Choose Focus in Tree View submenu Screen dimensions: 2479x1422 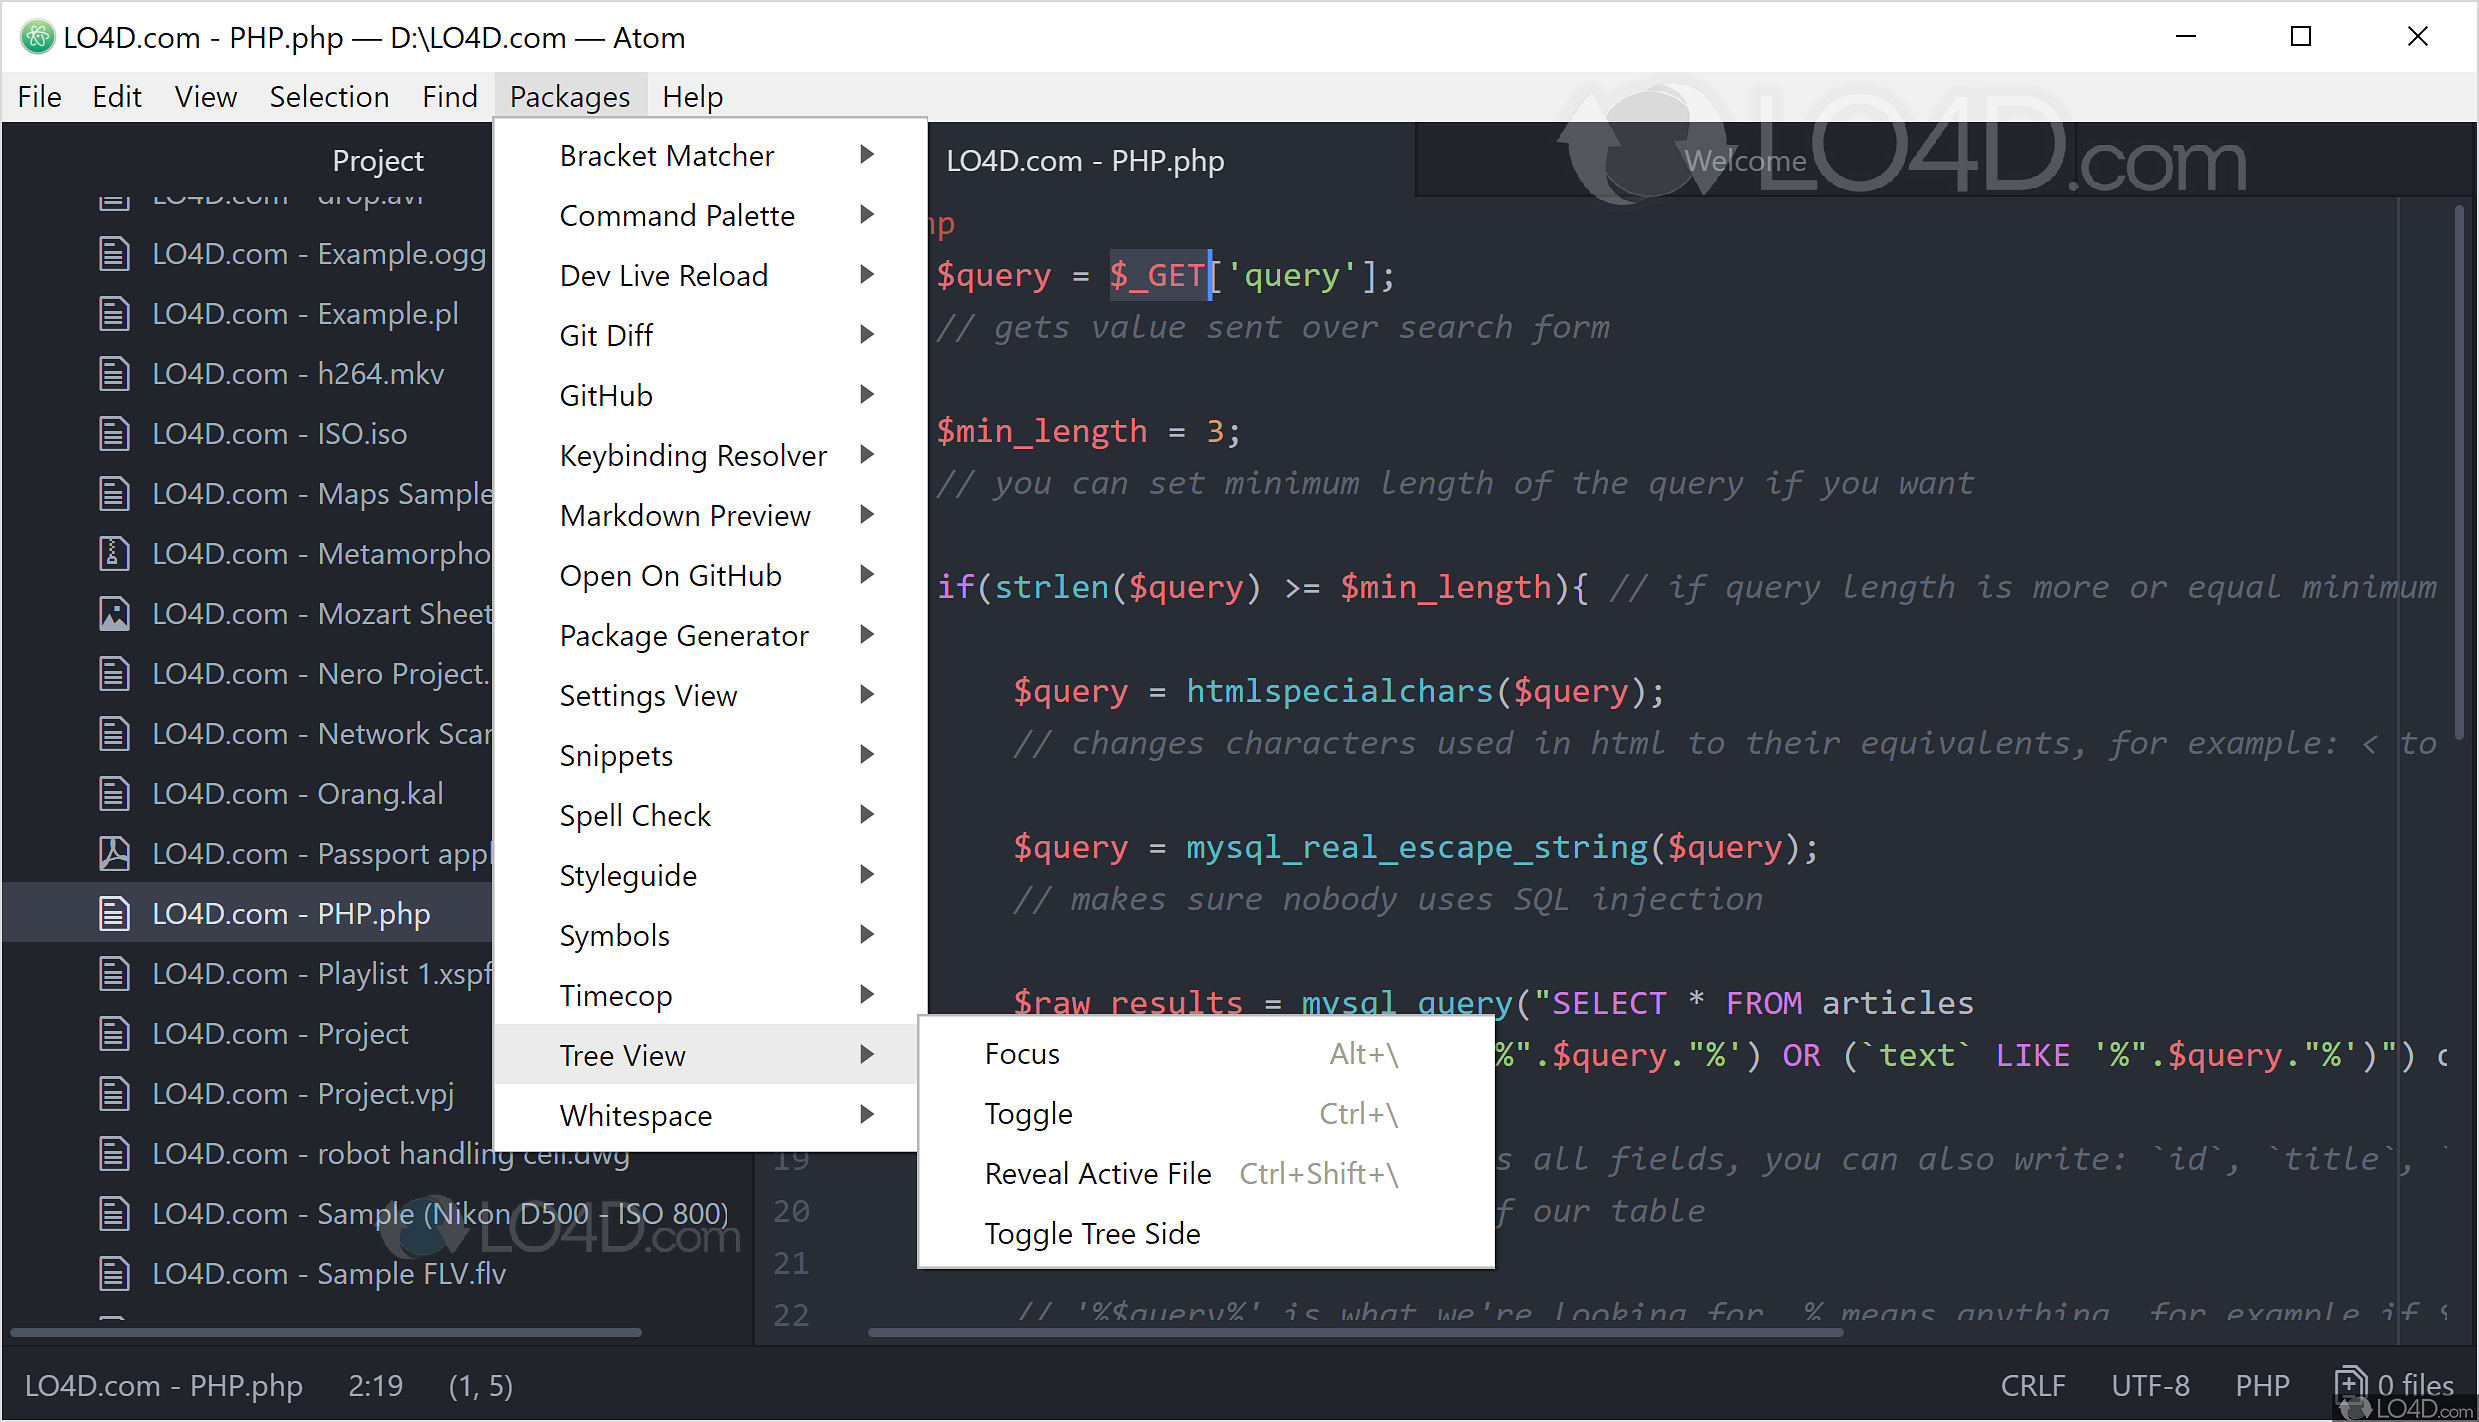(1206, 1054)
